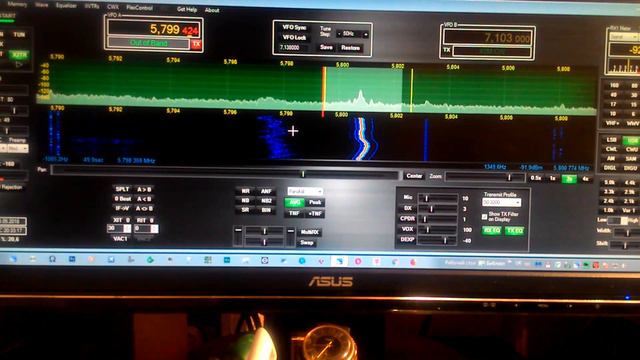The image size is (640, 360).
Task: Open the FlexControl menu
Action: tap(139, 7)
